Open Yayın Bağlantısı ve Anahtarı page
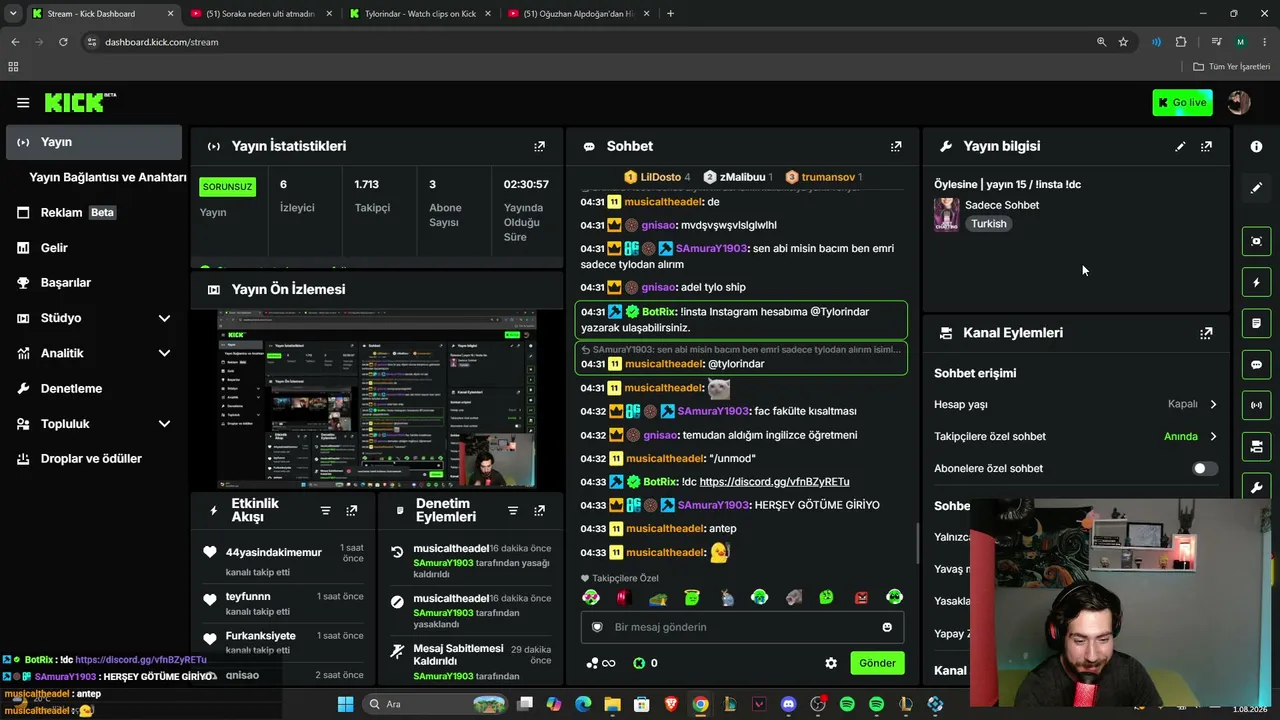Screen dimensions: 1280x720 coord(107,177)
